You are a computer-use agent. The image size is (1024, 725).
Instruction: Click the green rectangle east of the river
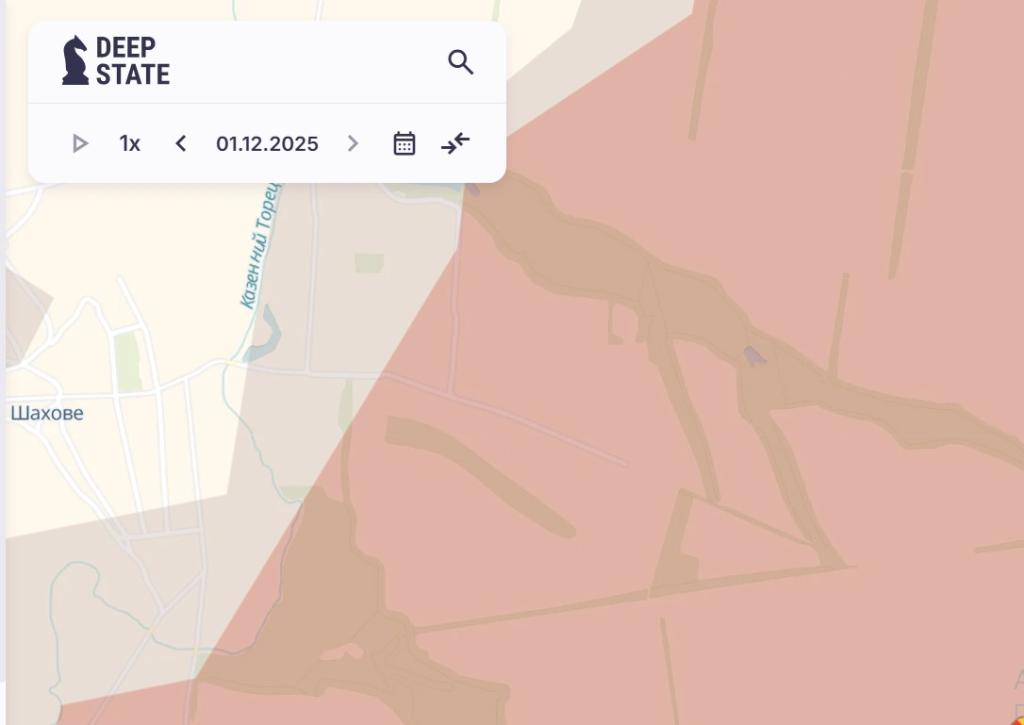[x=369, y=263]
